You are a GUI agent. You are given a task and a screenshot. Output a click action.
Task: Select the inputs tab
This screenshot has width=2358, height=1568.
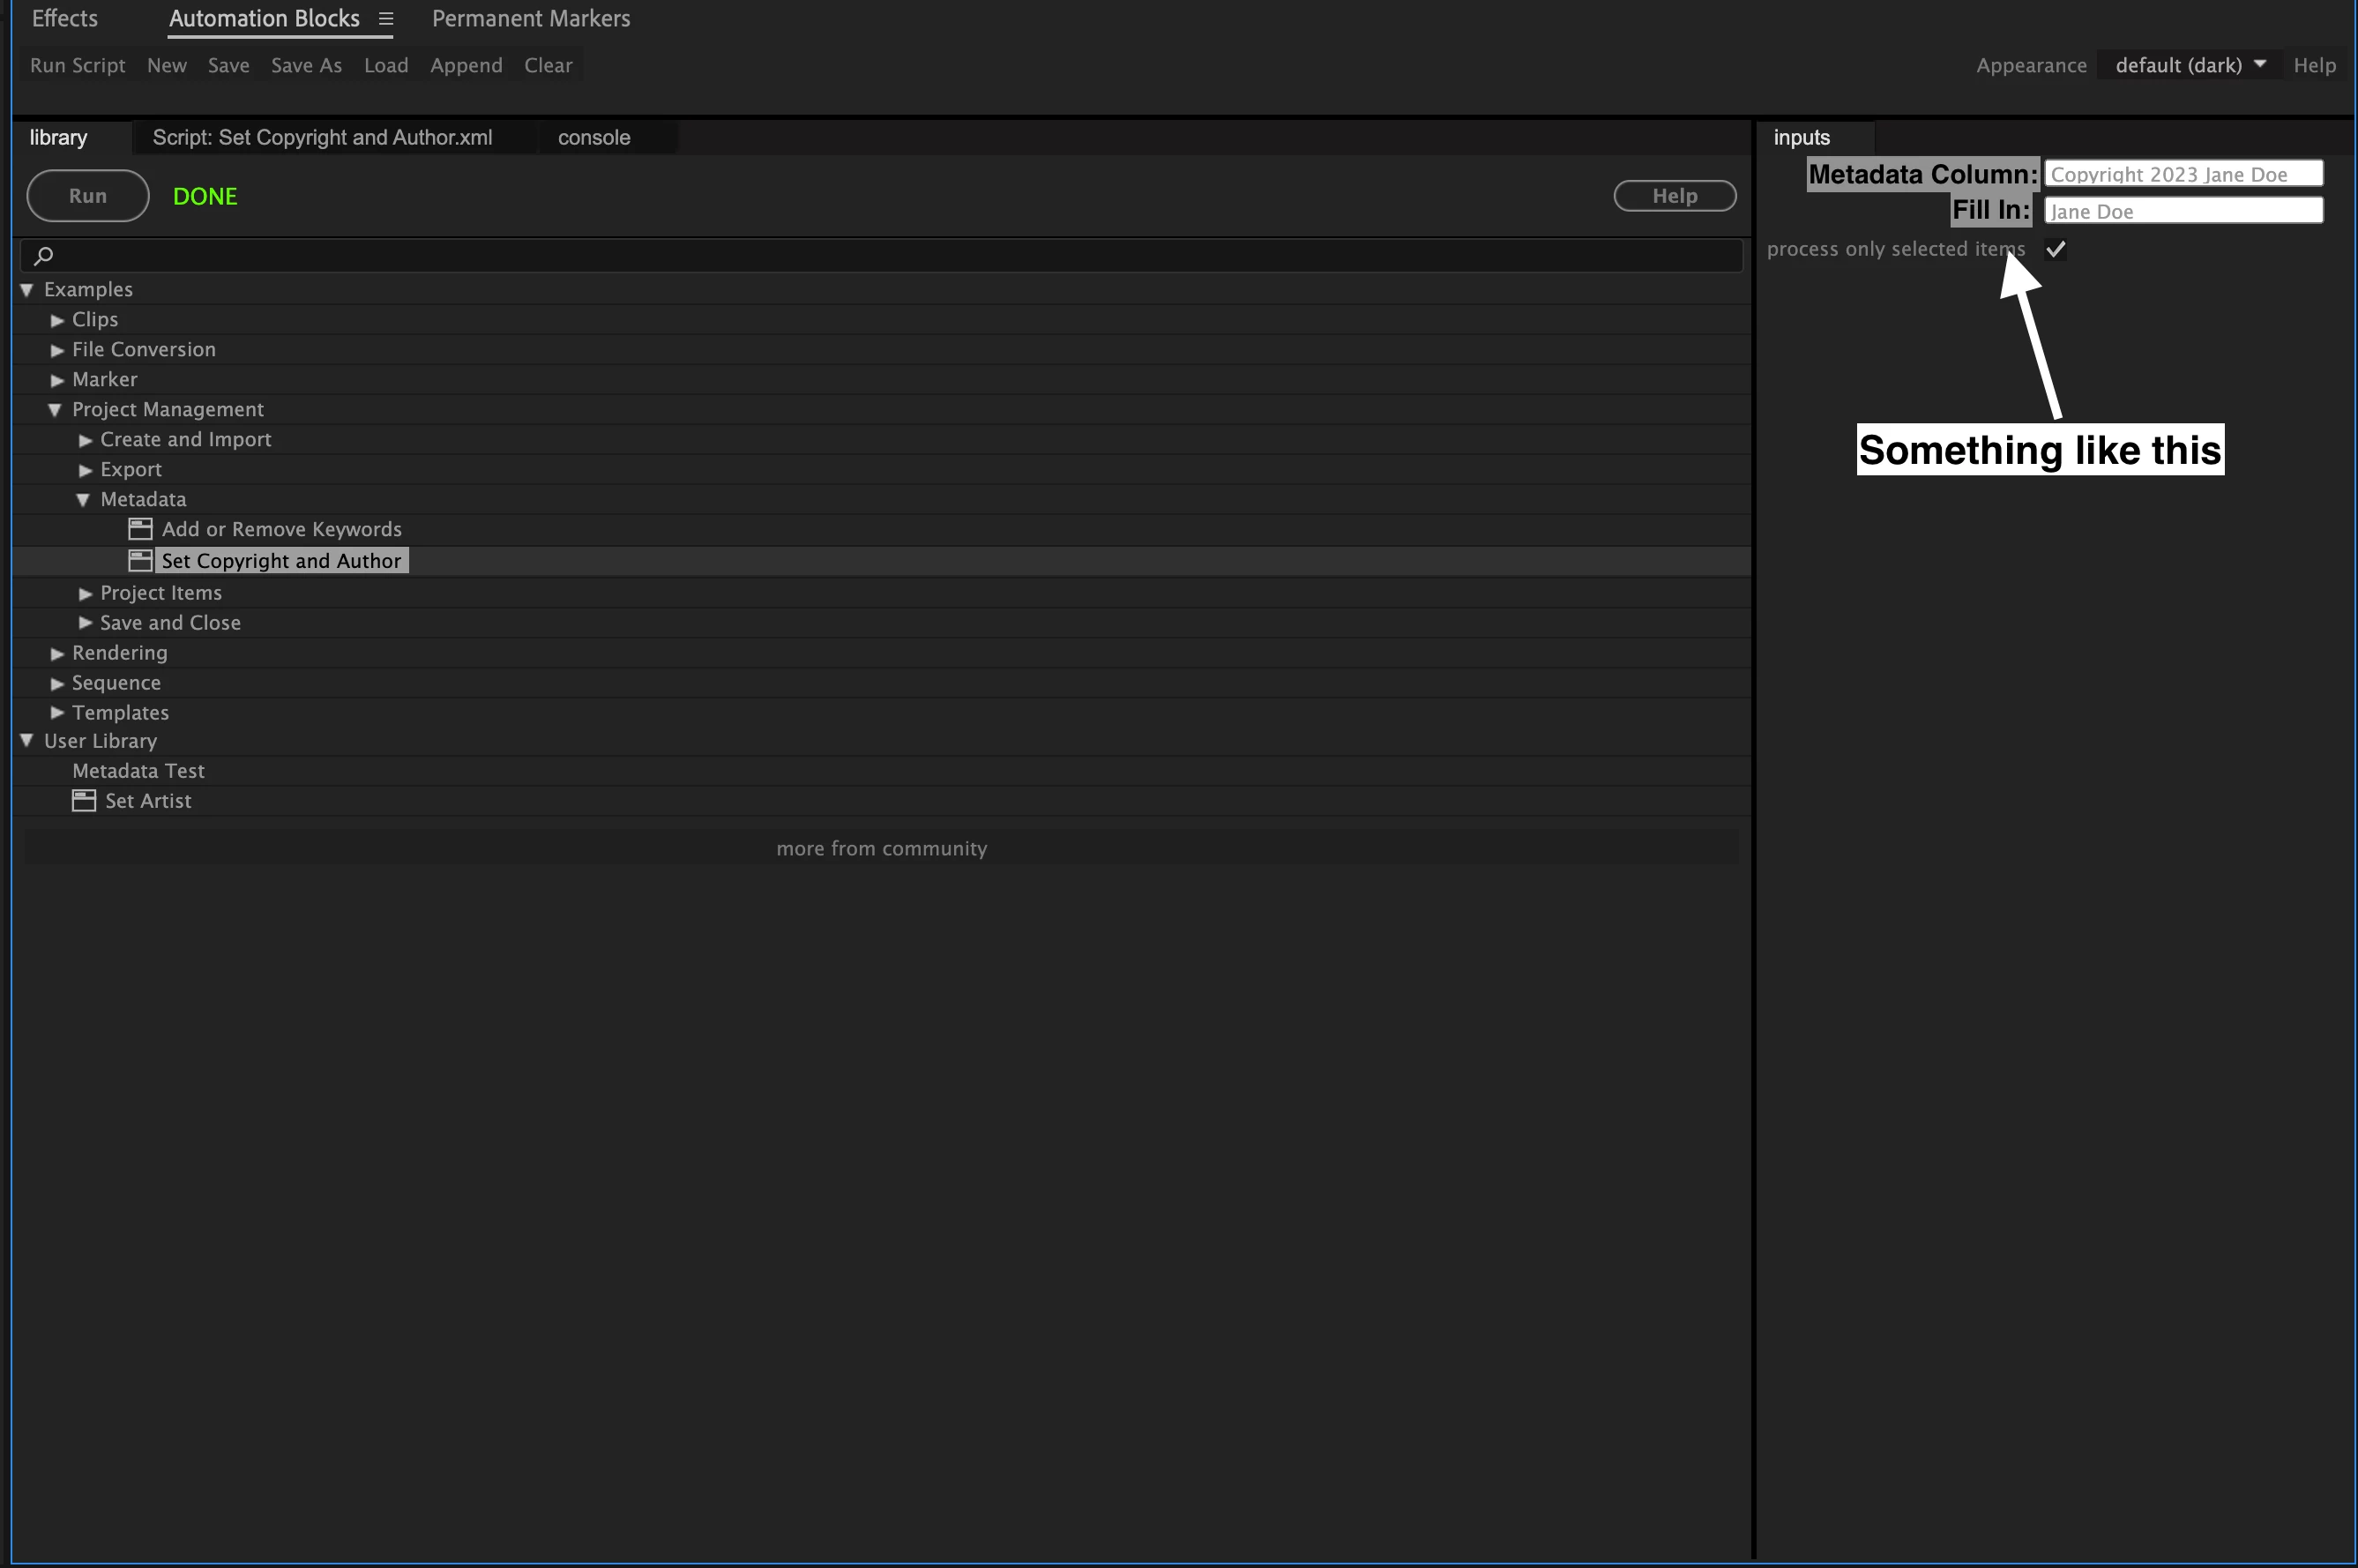tap(1801, 137)
